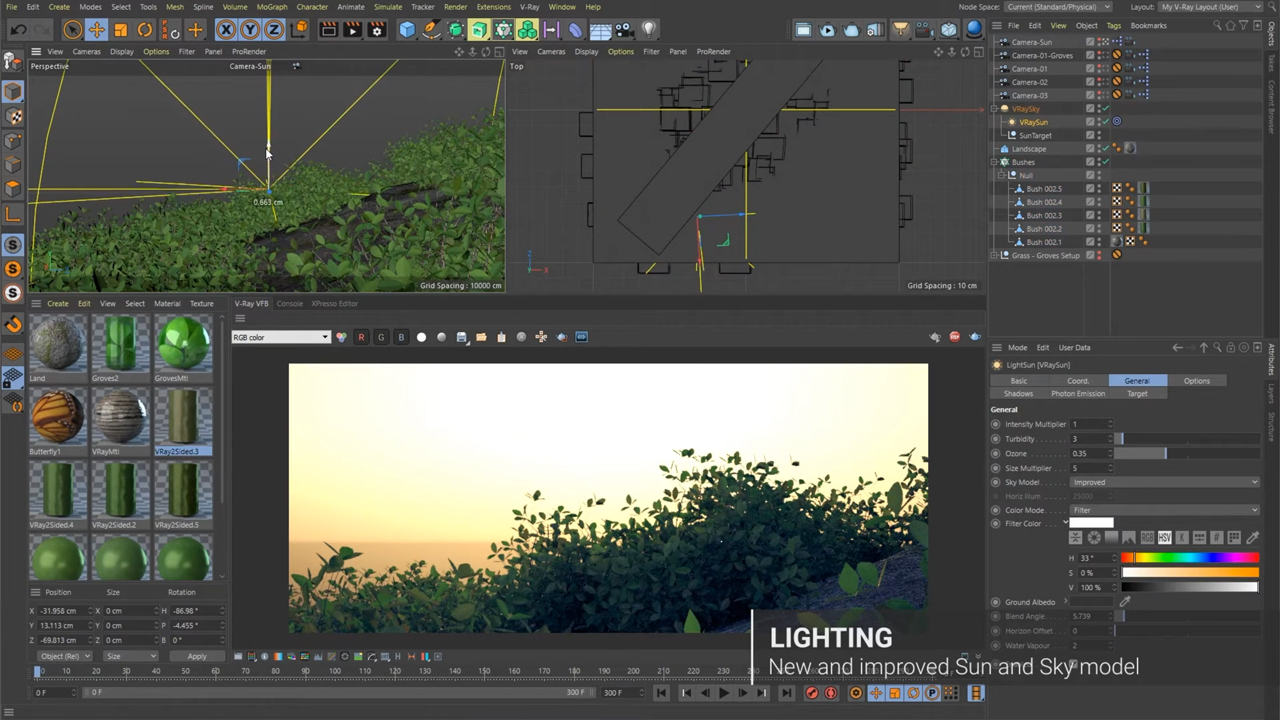Click the Turbidity value field

point(1091,439)
